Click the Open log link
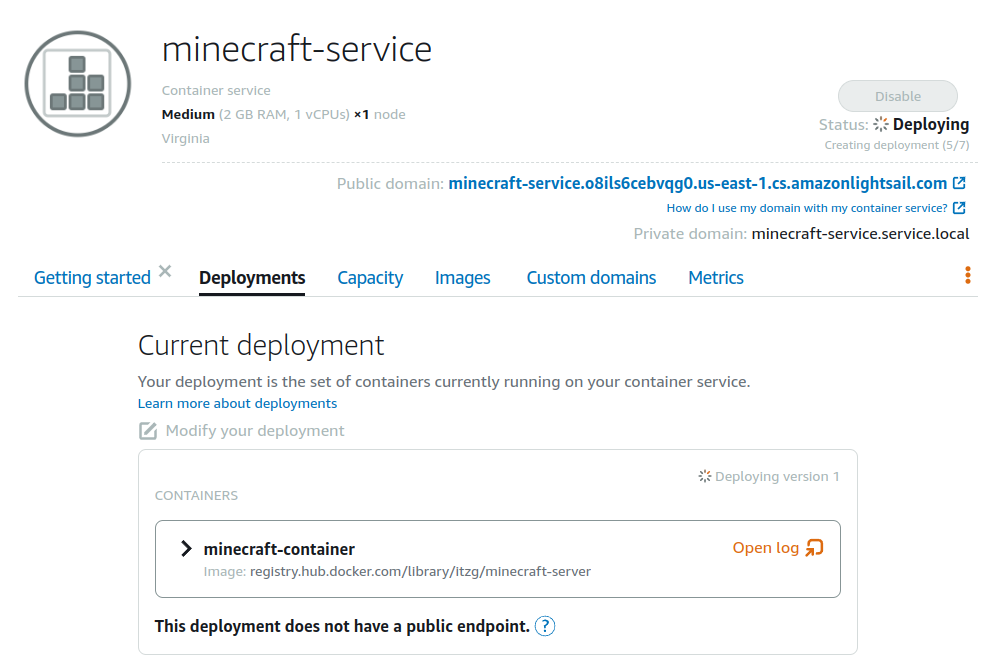 pyautogui.click(x=766, y=548)
